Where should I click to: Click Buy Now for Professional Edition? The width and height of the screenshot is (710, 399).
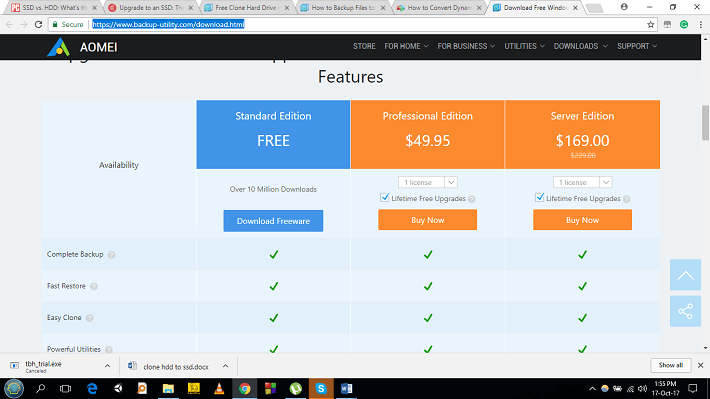tap(427, 220)
